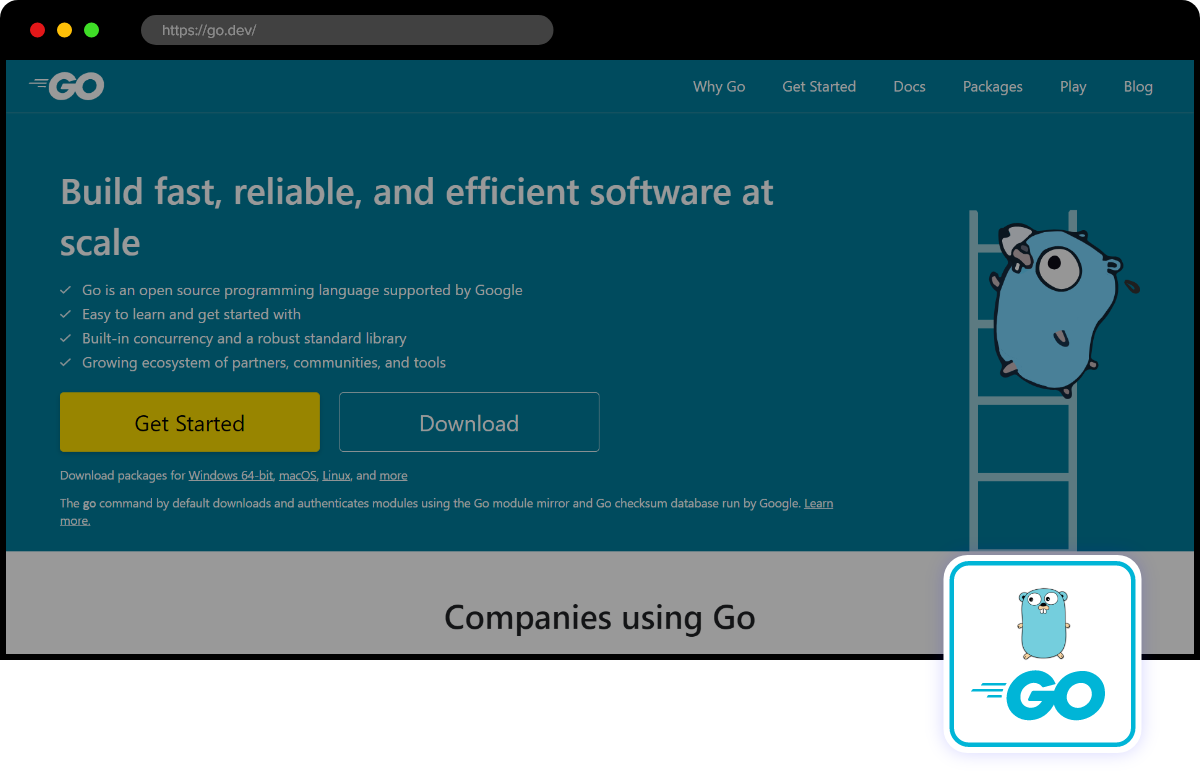Viewport: 1200px width, 773px height.
Task: Open the Packages navigation item
Action: (992, 87)
